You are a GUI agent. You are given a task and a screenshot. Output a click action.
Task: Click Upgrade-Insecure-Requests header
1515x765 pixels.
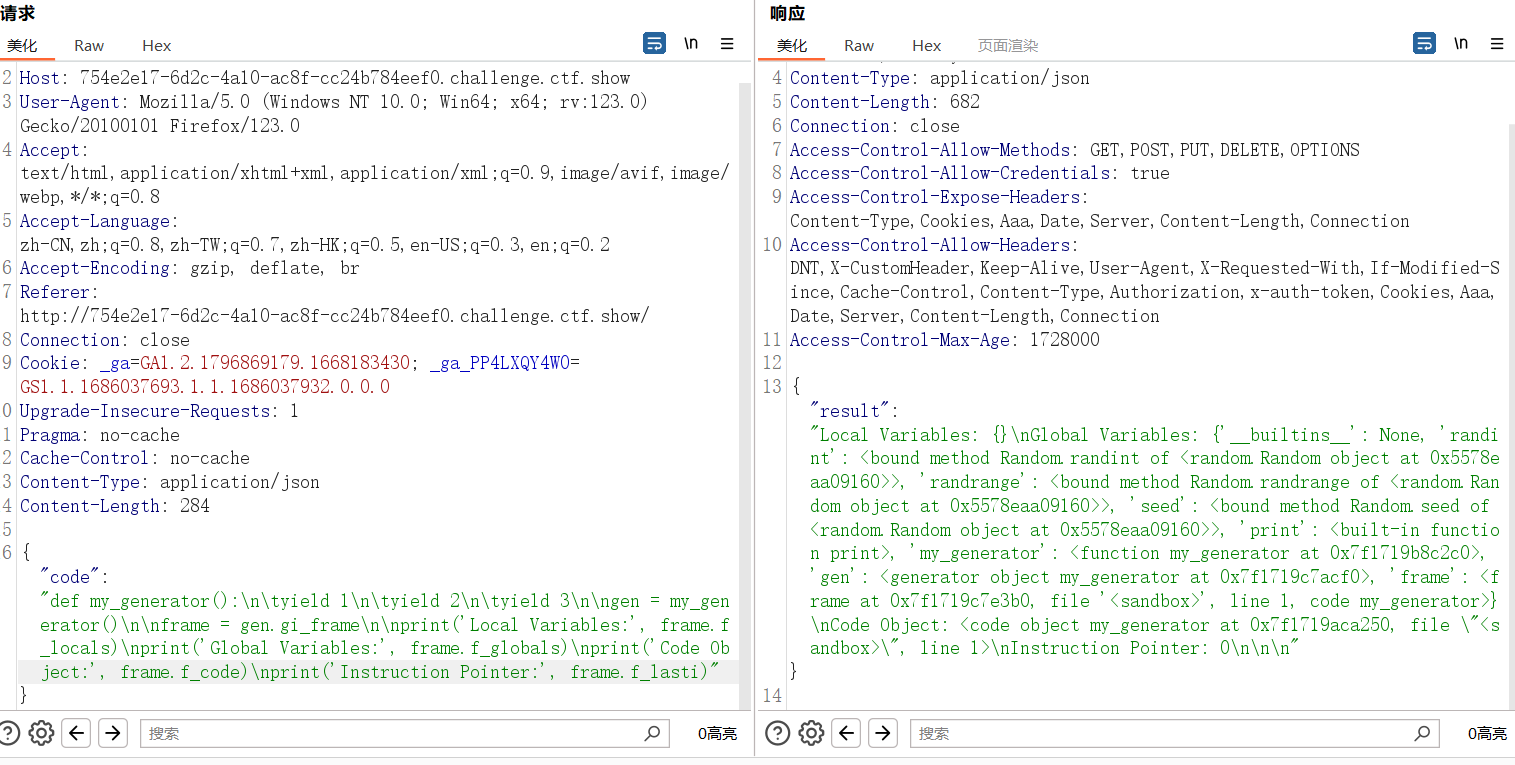(159, 411)
